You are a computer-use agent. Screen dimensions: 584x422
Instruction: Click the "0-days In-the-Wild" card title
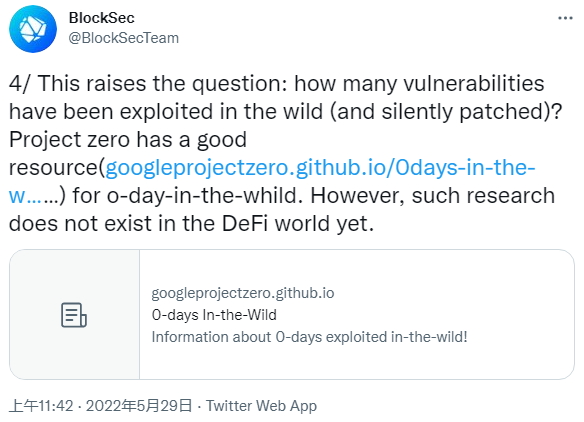214,315
